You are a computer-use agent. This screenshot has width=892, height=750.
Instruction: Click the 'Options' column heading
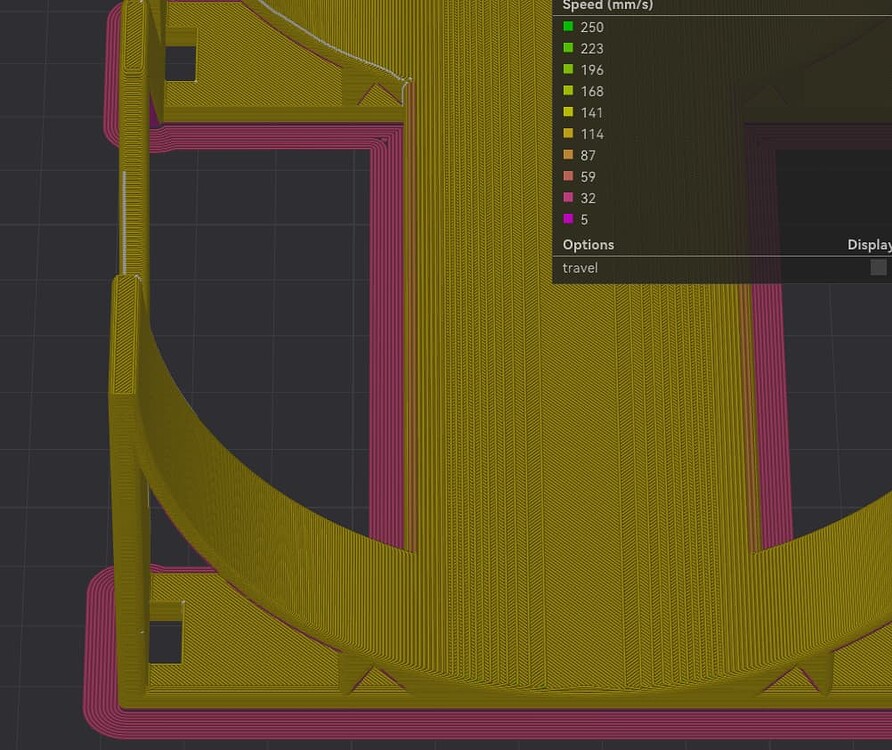pyautogui.click(x=588, y=245)
